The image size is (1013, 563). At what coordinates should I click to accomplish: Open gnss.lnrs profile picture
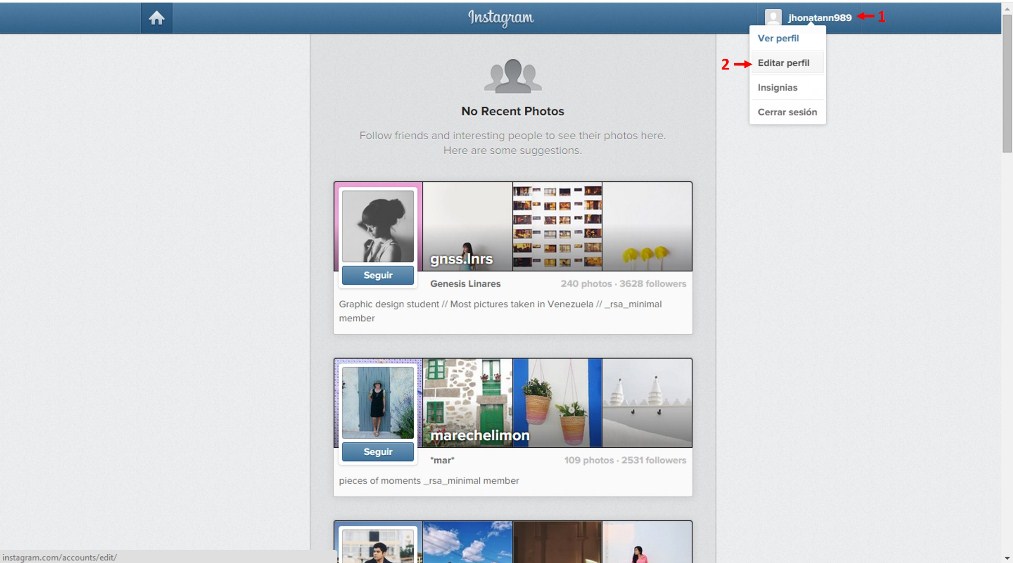(378, 226)
